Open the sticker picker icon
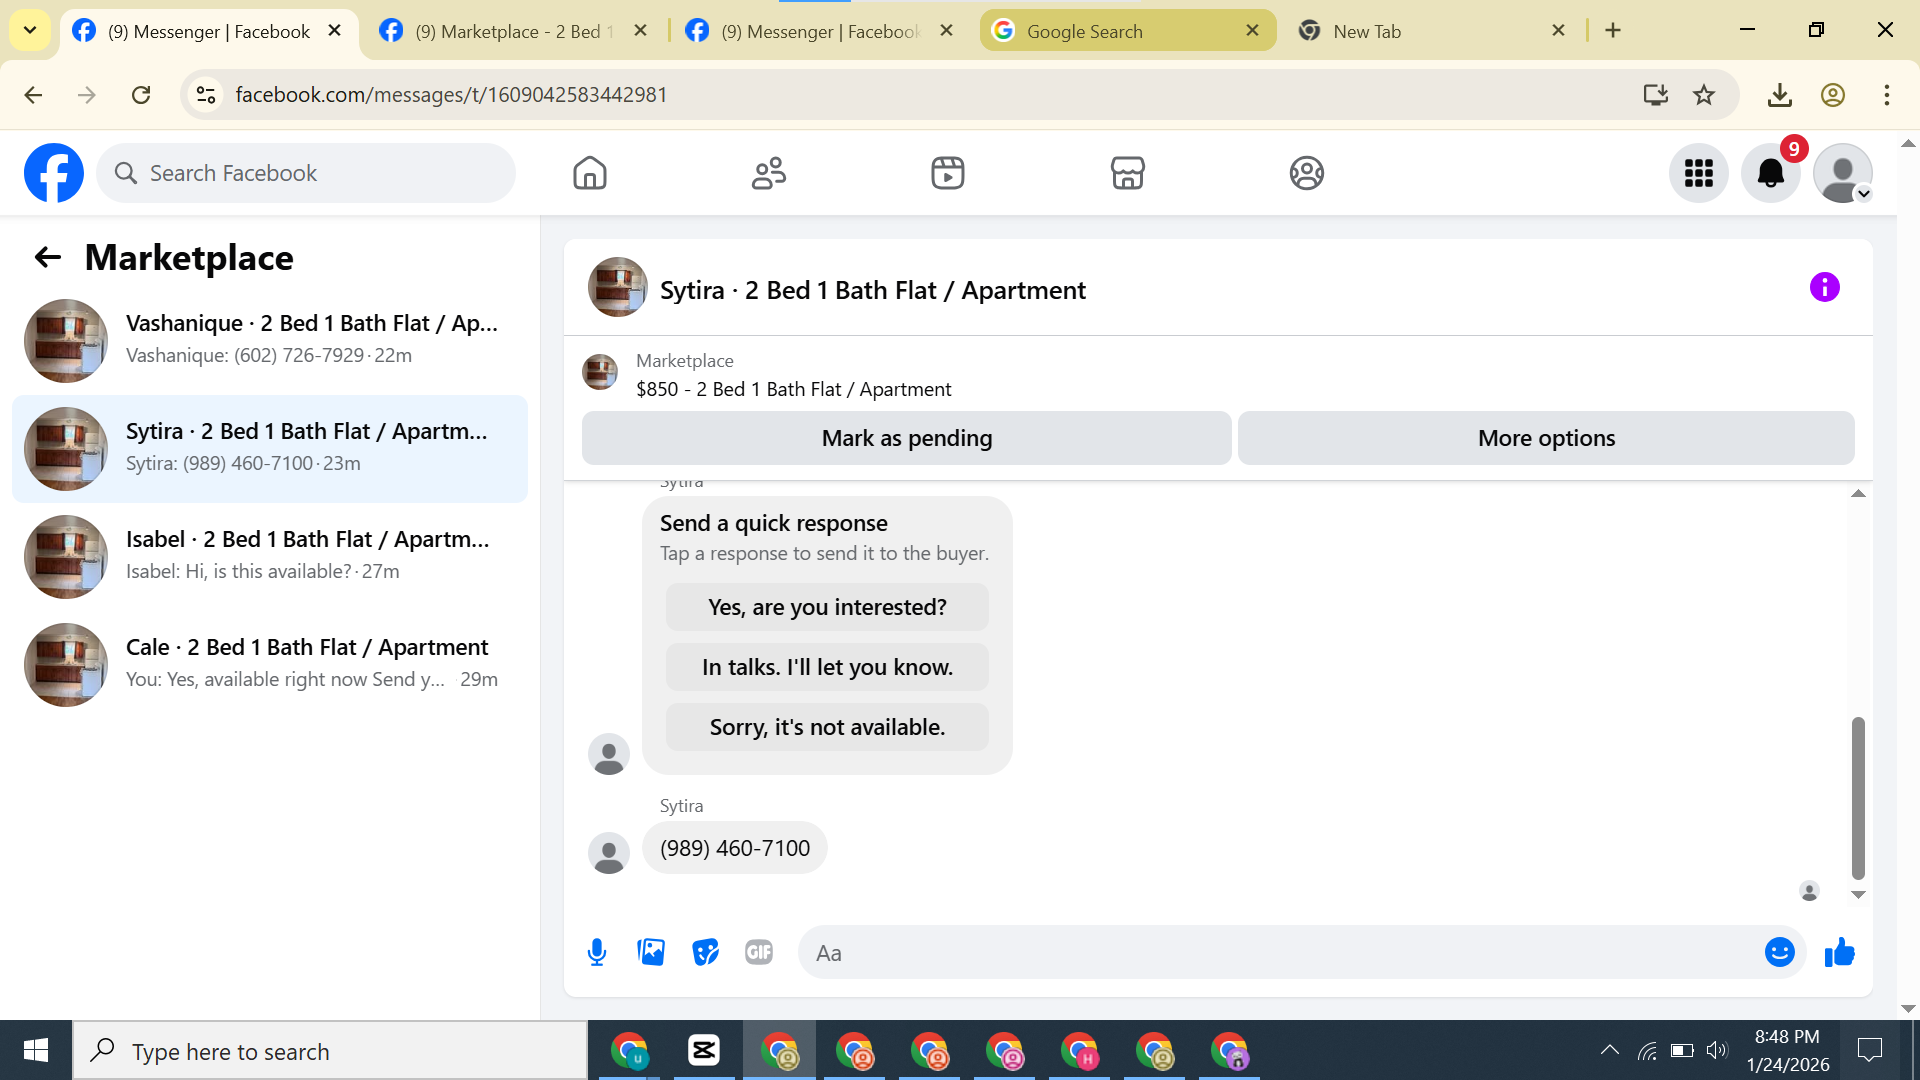The width and height of the screenshot is (1920, 1080). tap(705, 952)
